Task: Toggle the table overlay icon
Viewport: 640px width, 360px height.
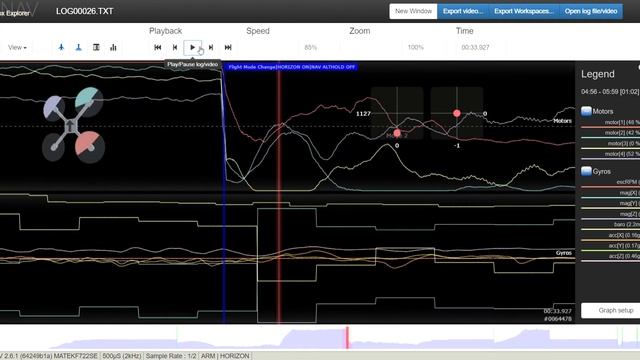Action: (x=96, y=47)
